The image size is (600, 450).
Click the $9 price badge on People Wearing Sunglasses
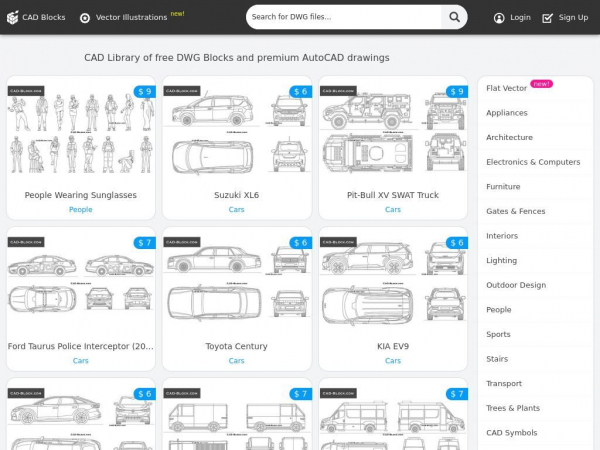pyautogui.click(x=145, y=91)
